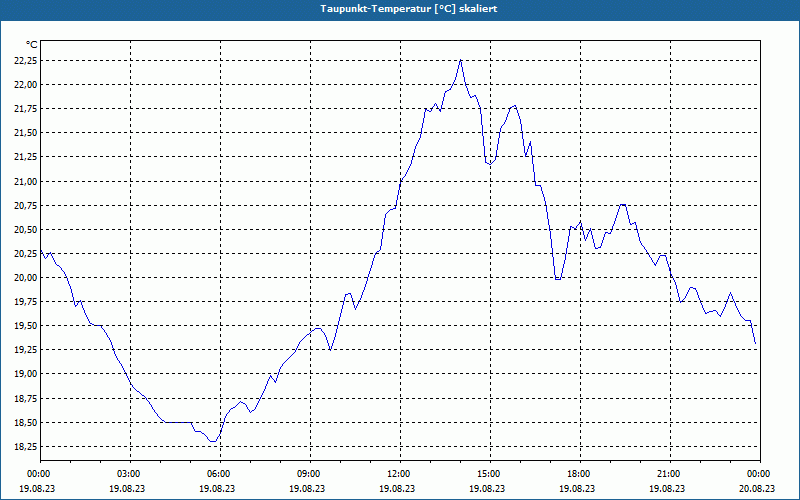Click the 19,00 y-axis value
This screenshot has height=500, width=800.
coord(25,374)
